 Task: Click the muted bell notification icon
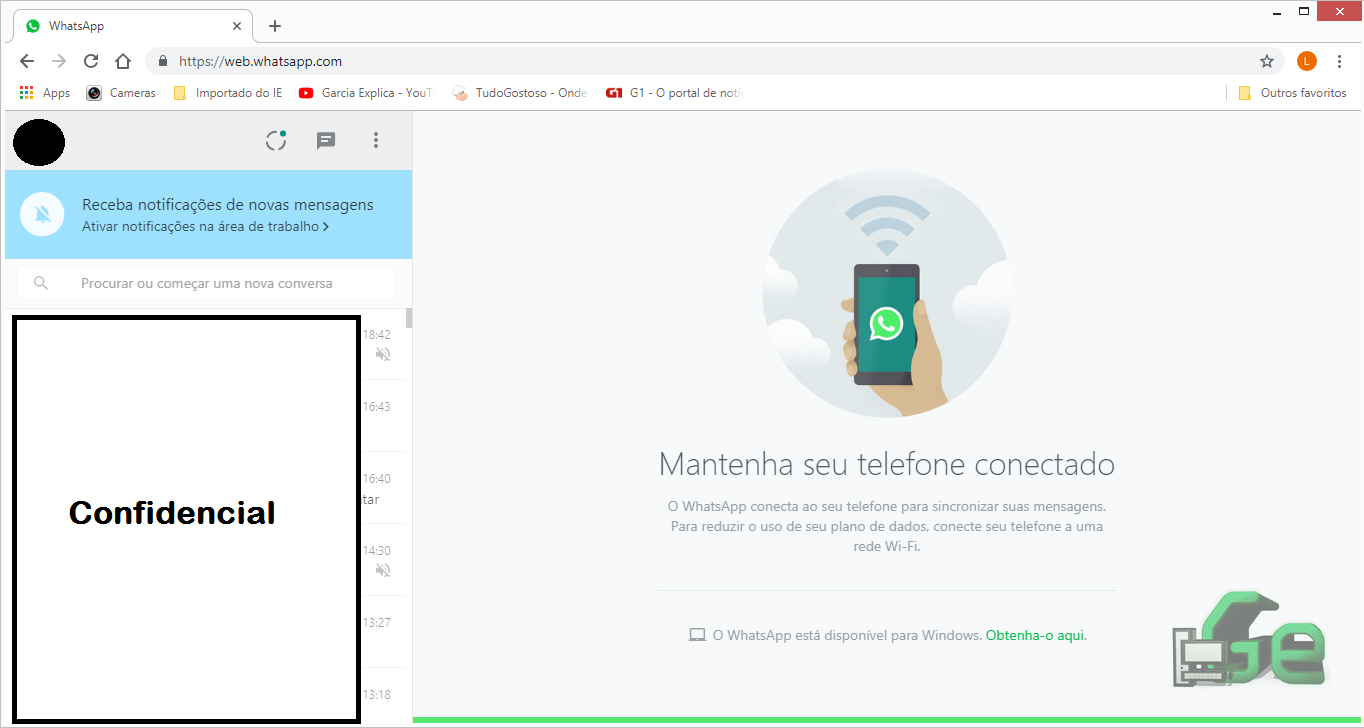click(x=42, y=214)
